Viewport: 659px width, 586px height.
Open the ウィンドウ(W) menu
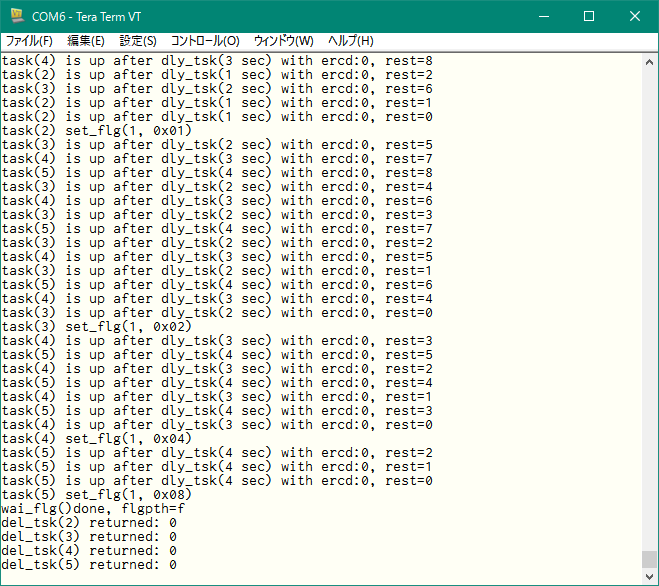pos(283,41)
